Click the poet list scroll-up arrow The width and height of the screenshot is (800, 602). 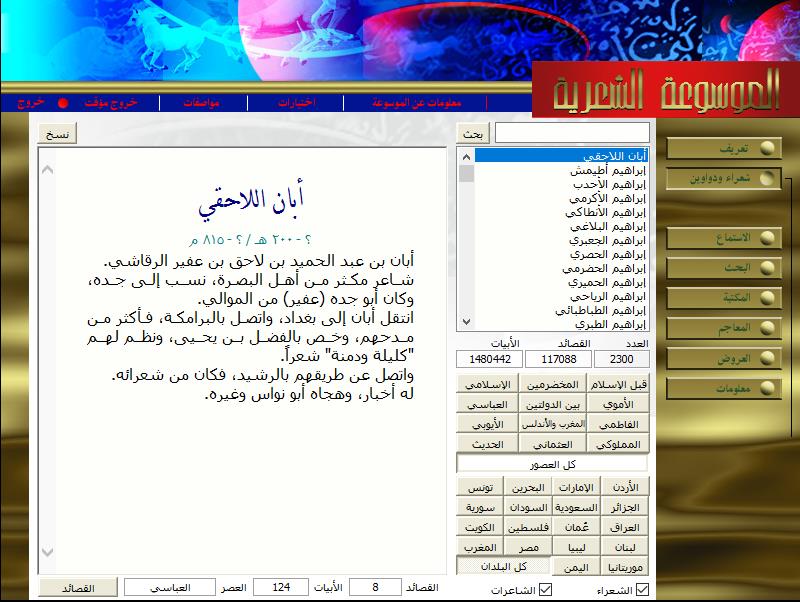466,156
